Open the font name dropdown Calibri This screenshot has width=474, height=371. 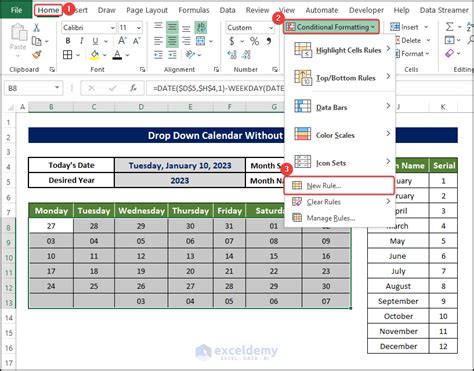pos(89,28)
